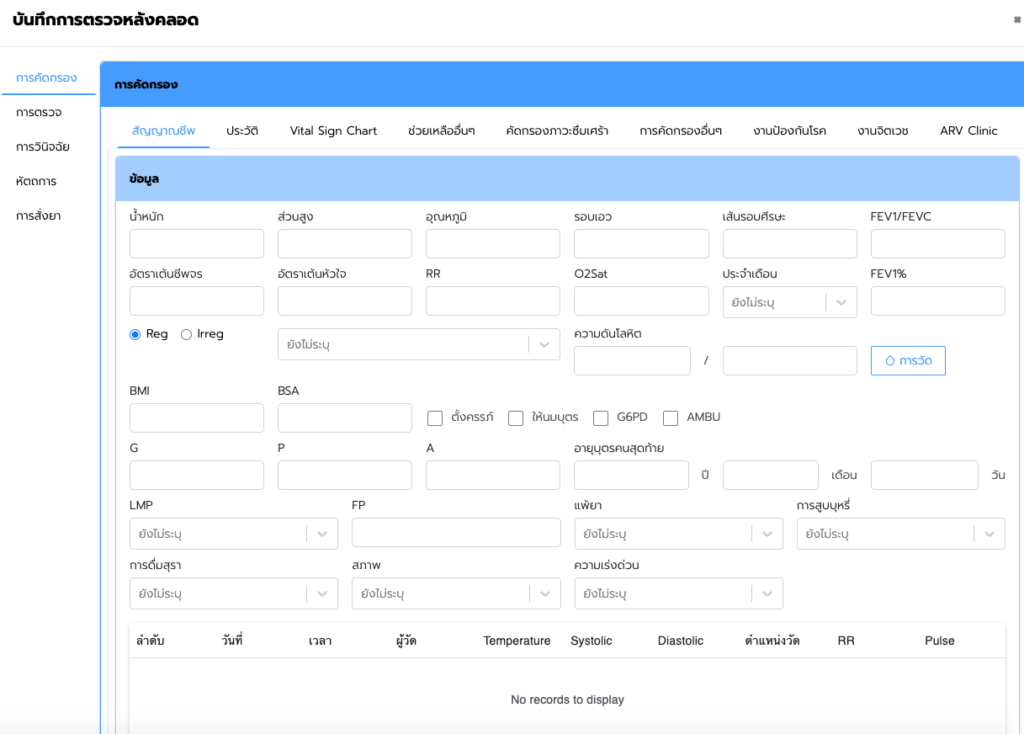Switch to the ประวัติ tab
The height and width of the screenshot is (734, 1024).
point(242,131)
